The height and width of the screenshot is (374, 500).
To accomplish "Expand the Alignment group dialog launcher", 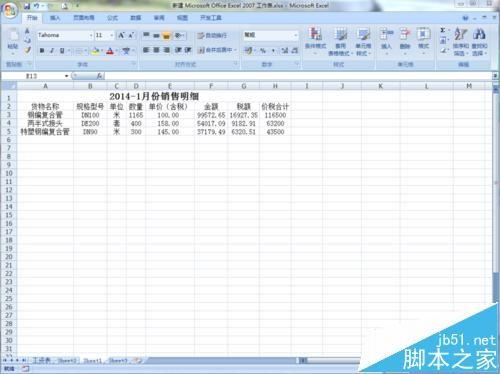I will (x=236, y=64).
